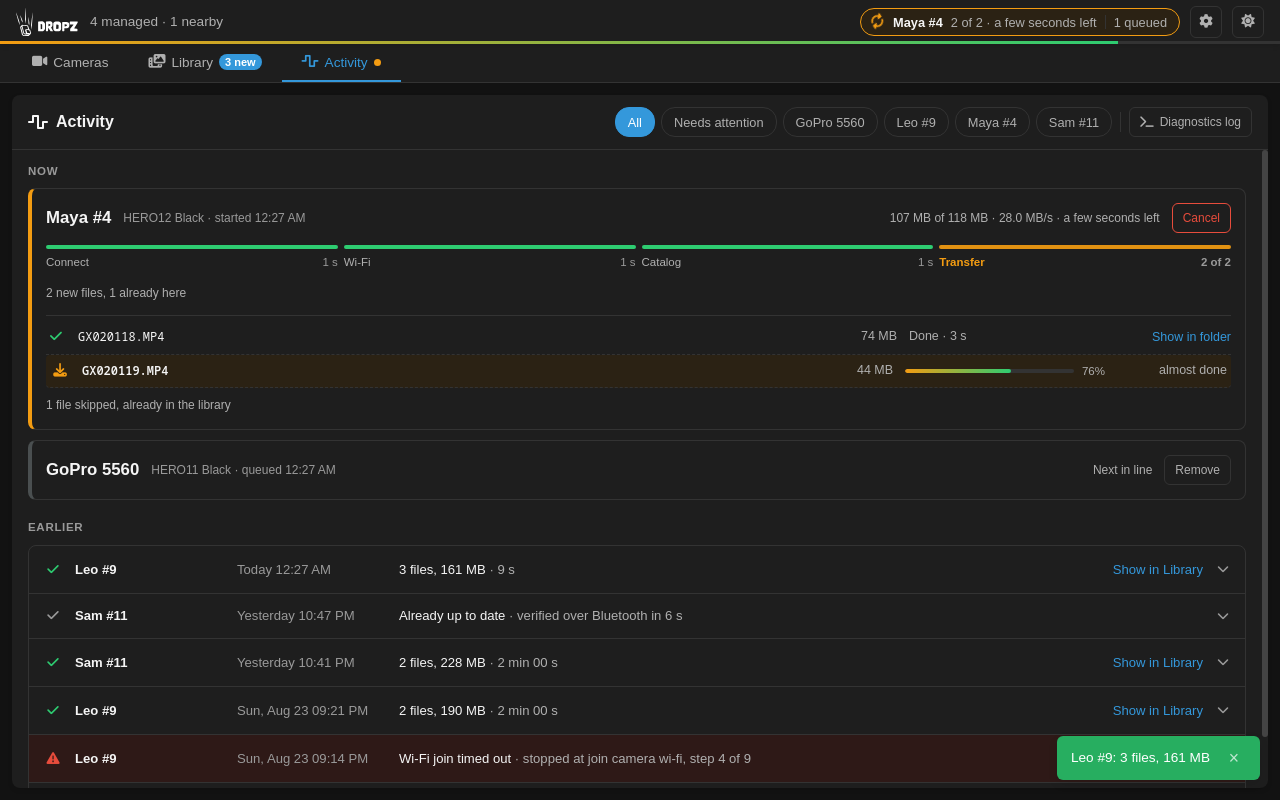Image resolution: width=1280 pixels, height=800 pixels.
Task: Filter activity by Maya #4 chip
Action: coord(992,122)
